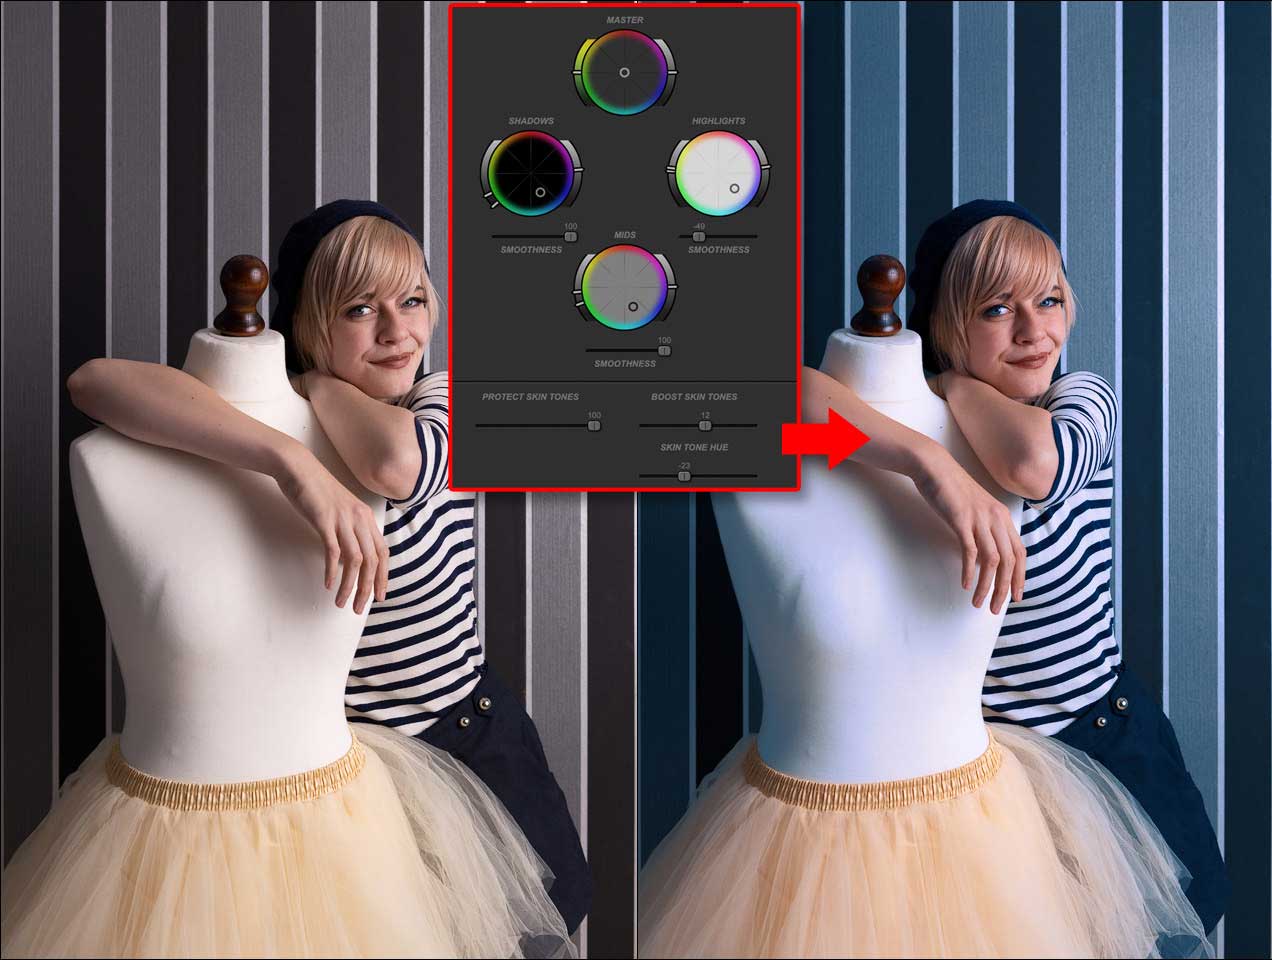Click the PROTECT SKIN TONES label

530,397
